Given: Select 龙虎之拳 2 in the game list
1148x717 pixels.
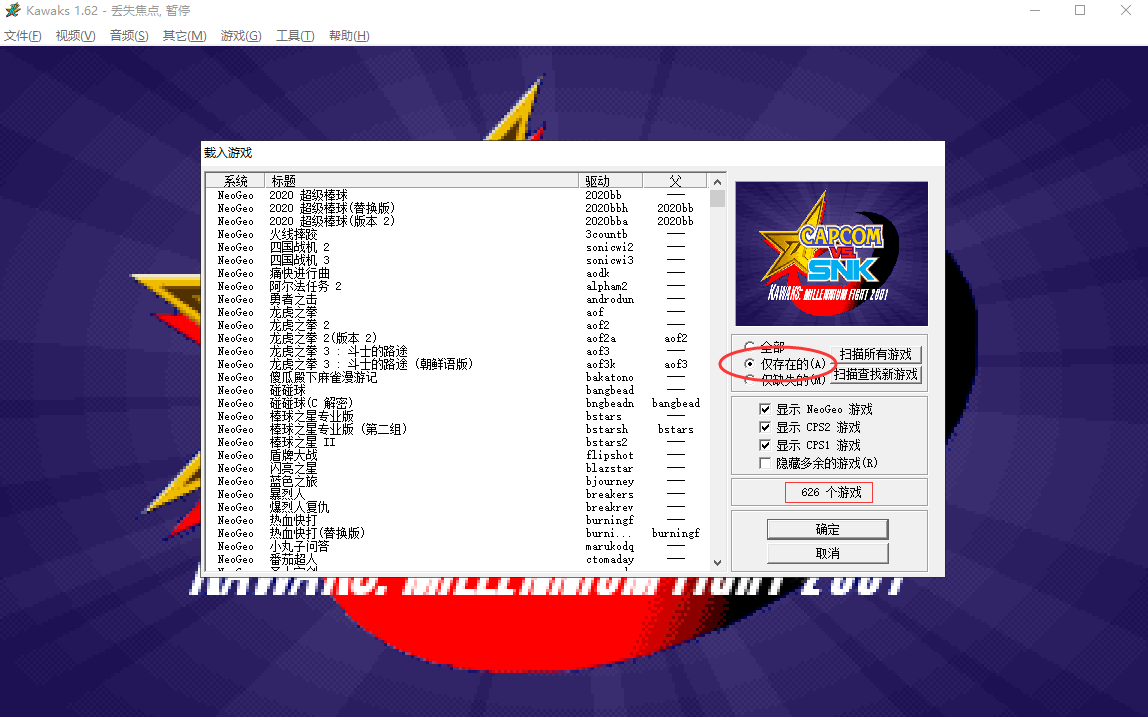Looking at the screenshot, I should (x=299, y=325).
